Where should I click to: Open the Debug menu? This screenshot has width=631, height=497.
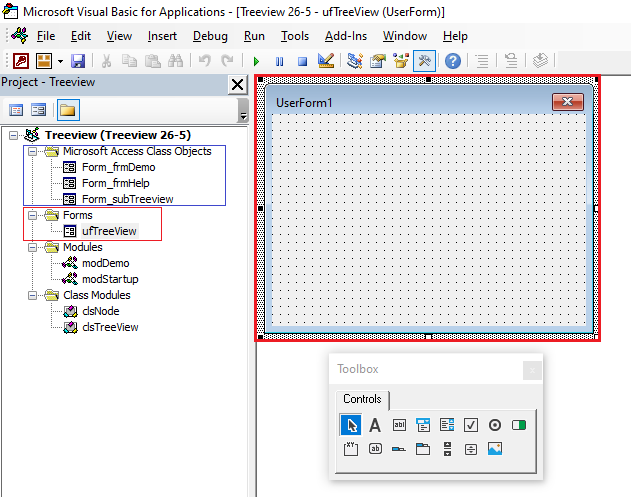click(x=210, y=36)
